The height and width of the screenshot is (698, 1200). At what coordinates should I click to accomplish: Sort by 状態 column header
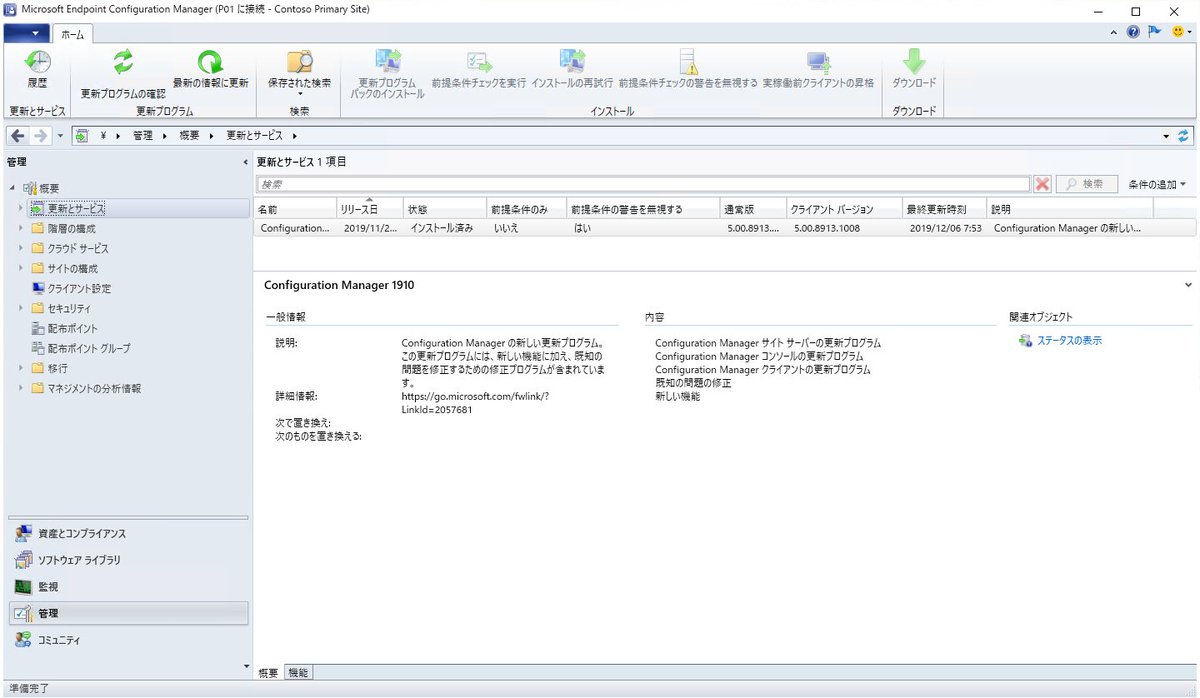444,210
